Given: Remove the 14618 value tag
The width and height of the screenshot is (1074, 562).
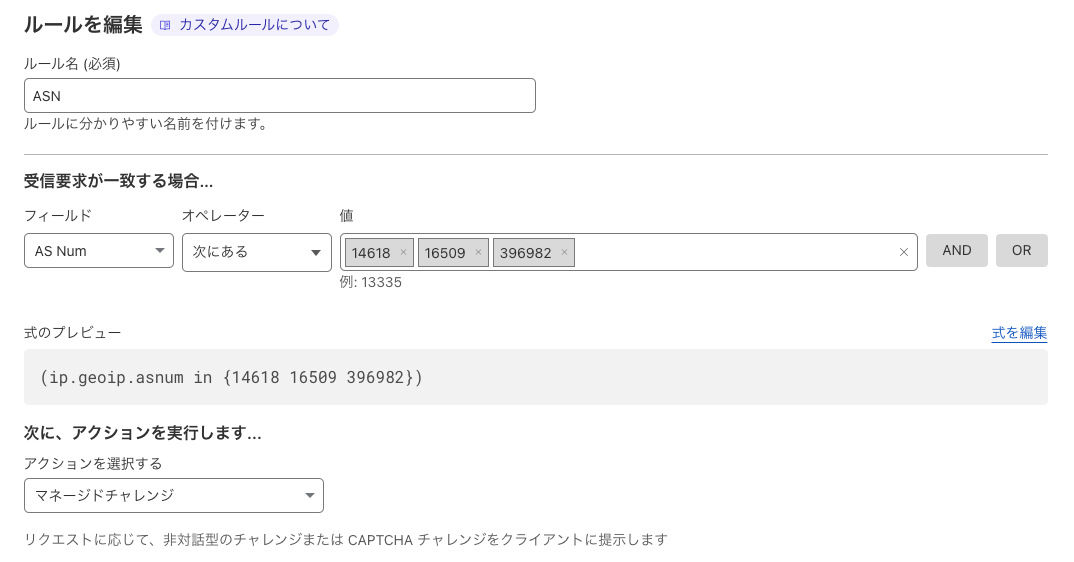Looking at the screenshot, I should (x=403, y=252).
